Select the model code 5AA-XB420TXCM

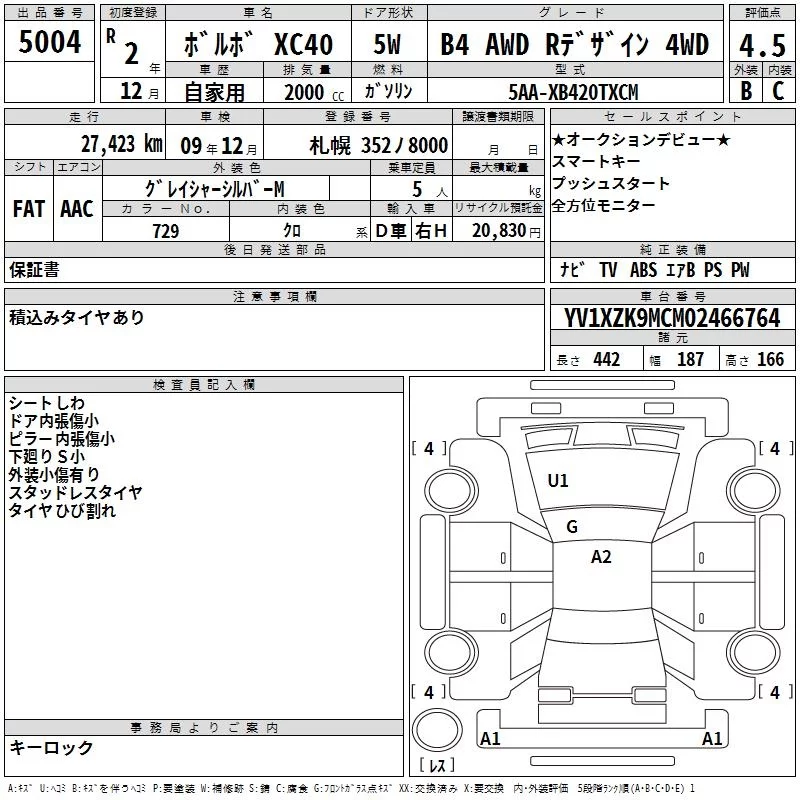(573, 92)
